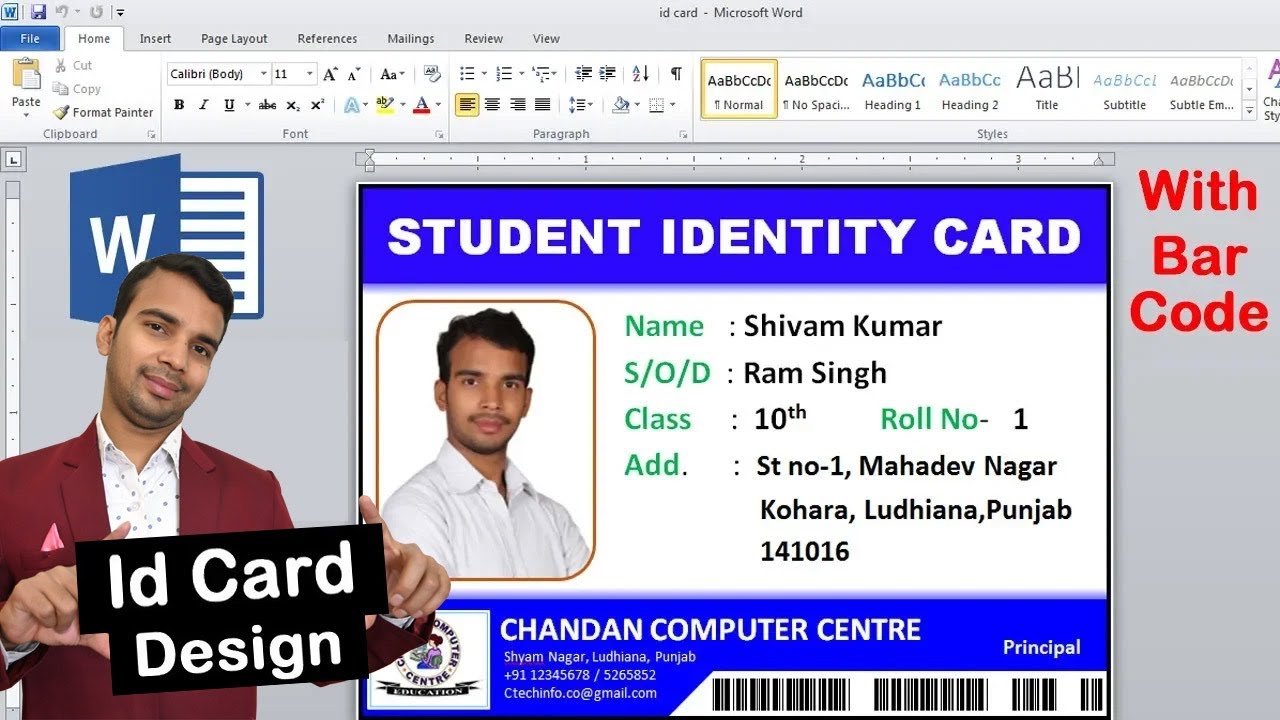Clear all text formatting
The image size is (1280, 720).
coord(432,74)
